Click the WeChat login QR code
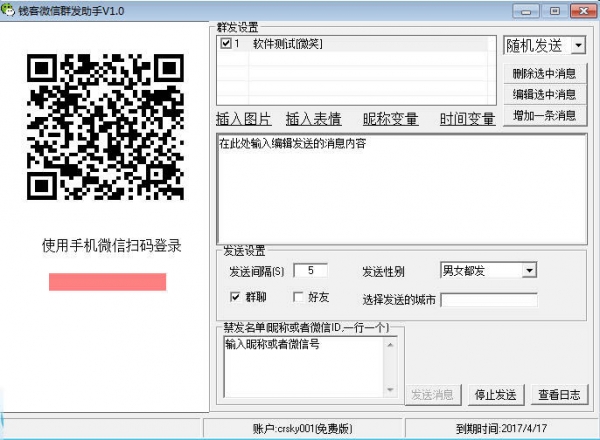 [105, 127]
